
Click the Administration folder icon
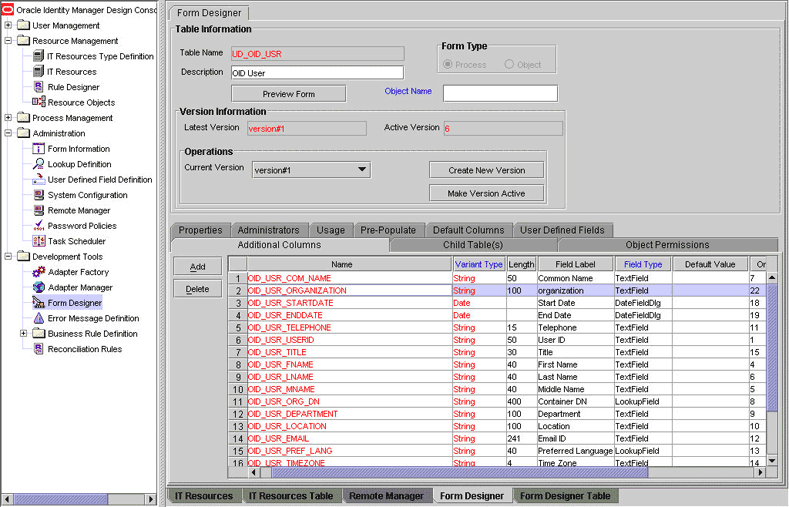pos(24,133)
